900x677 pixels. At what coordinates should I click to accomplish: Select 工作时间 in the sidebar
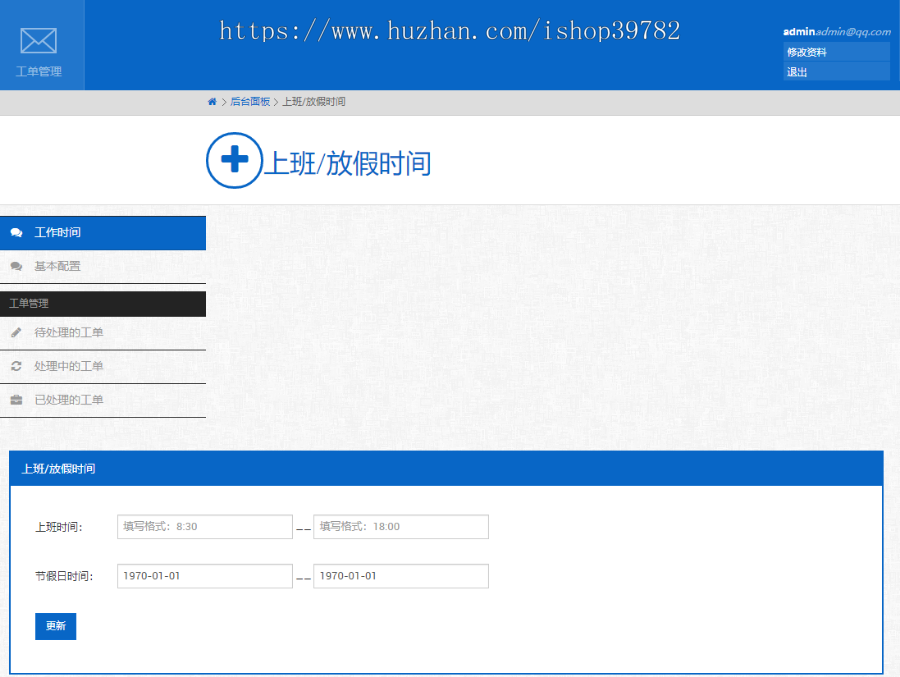click(103, 233)
